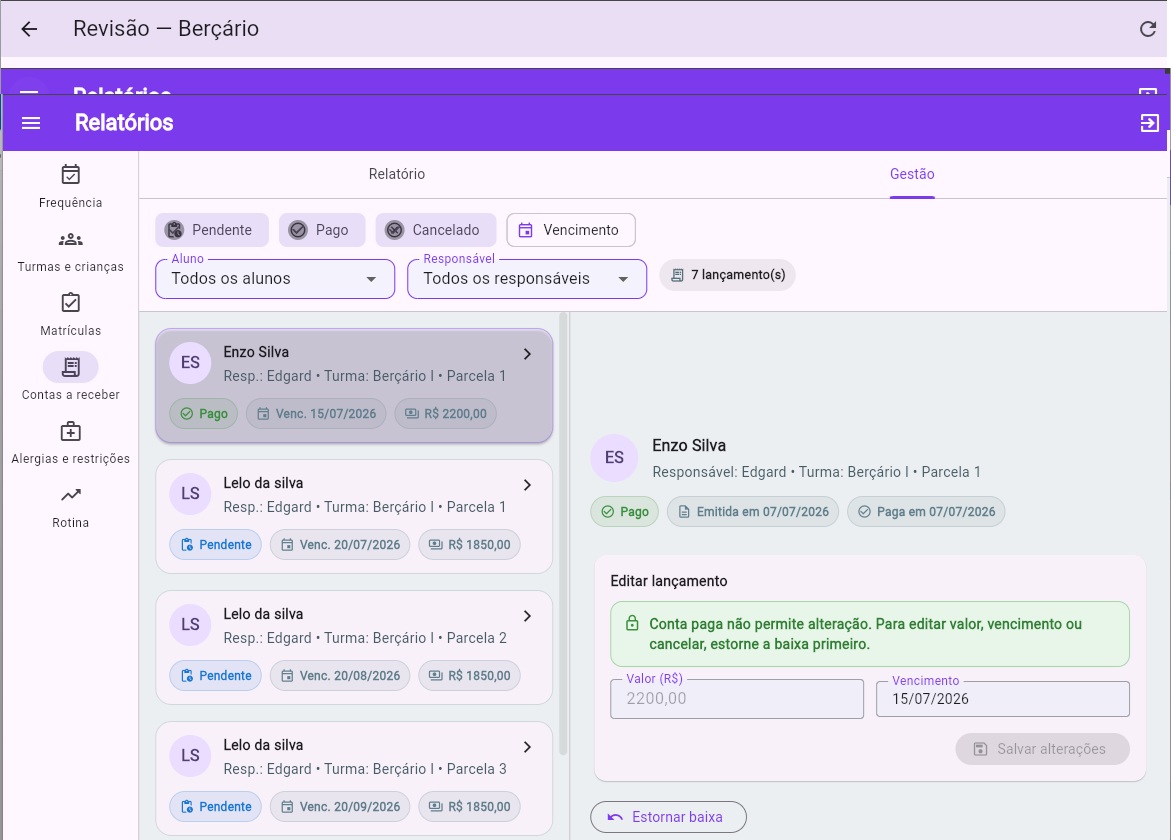Click the logout icon in the purple bar
The image size is (1171, 840).
1149,123
